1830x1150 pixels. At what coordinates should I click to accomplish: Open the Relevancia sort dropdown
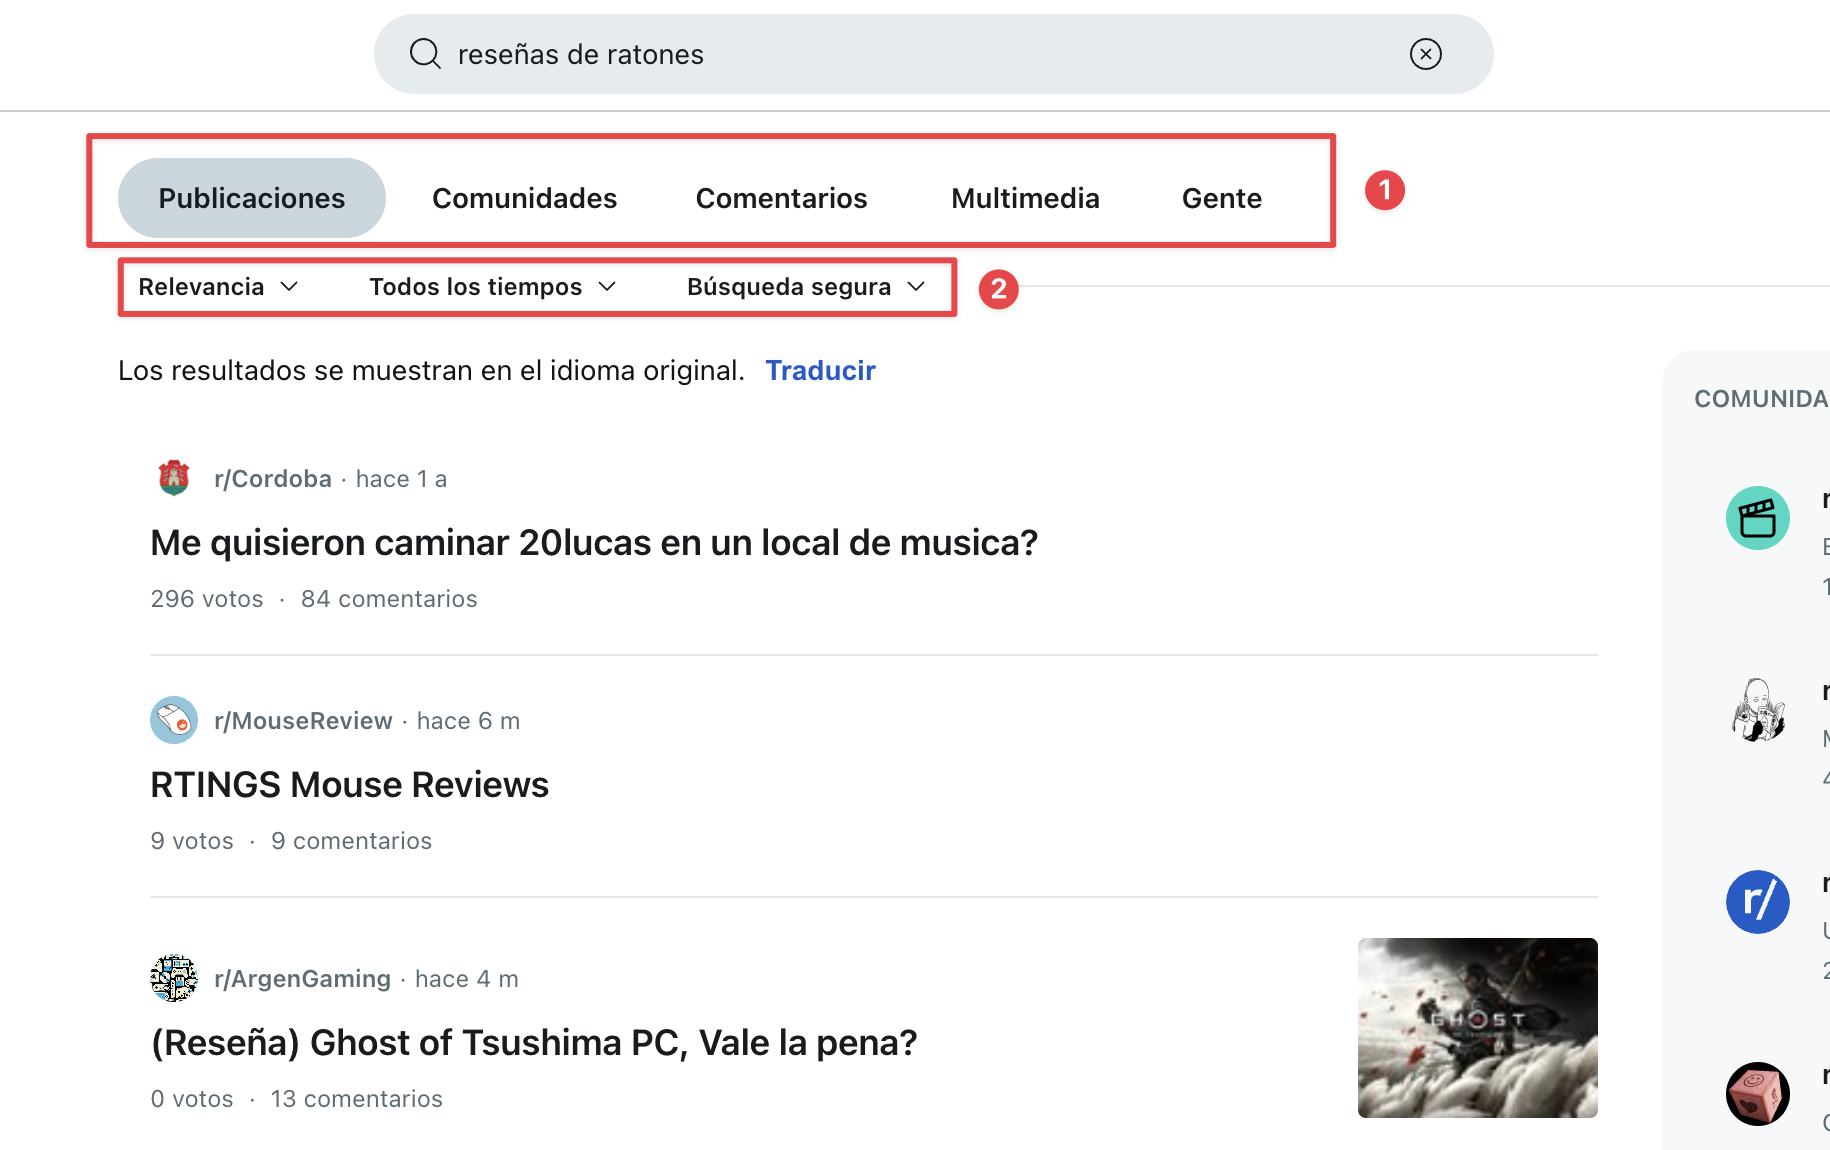point(217,287)
